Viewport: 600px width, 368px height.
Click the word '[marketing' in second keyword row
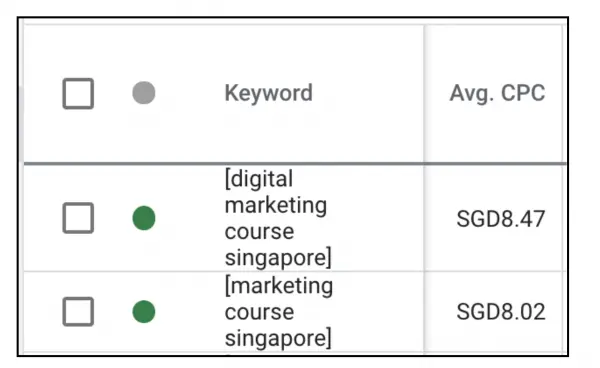[x=279, y=286]
